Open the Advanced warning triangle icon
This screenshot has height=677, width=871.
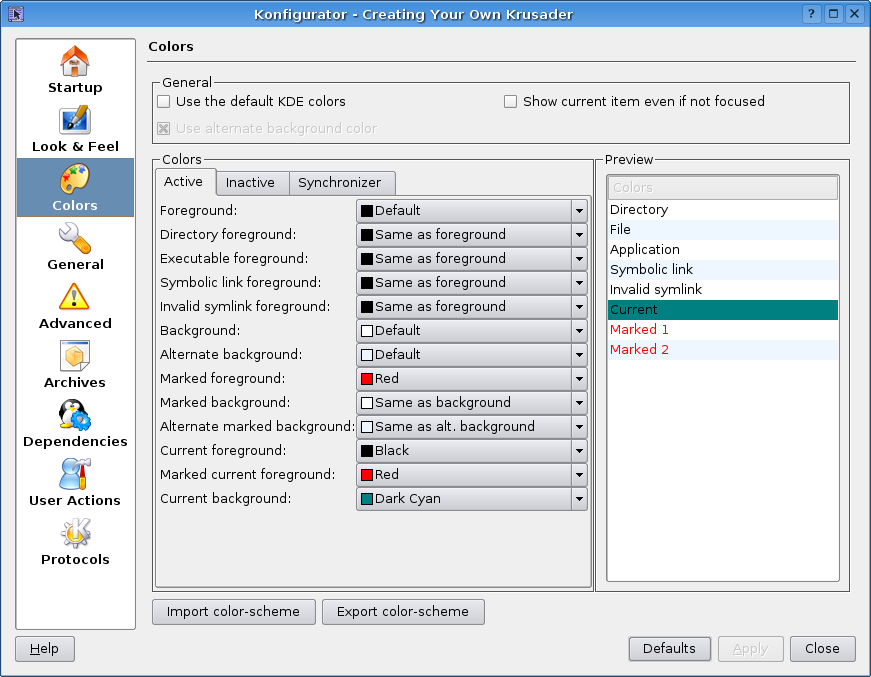(74, 297)
